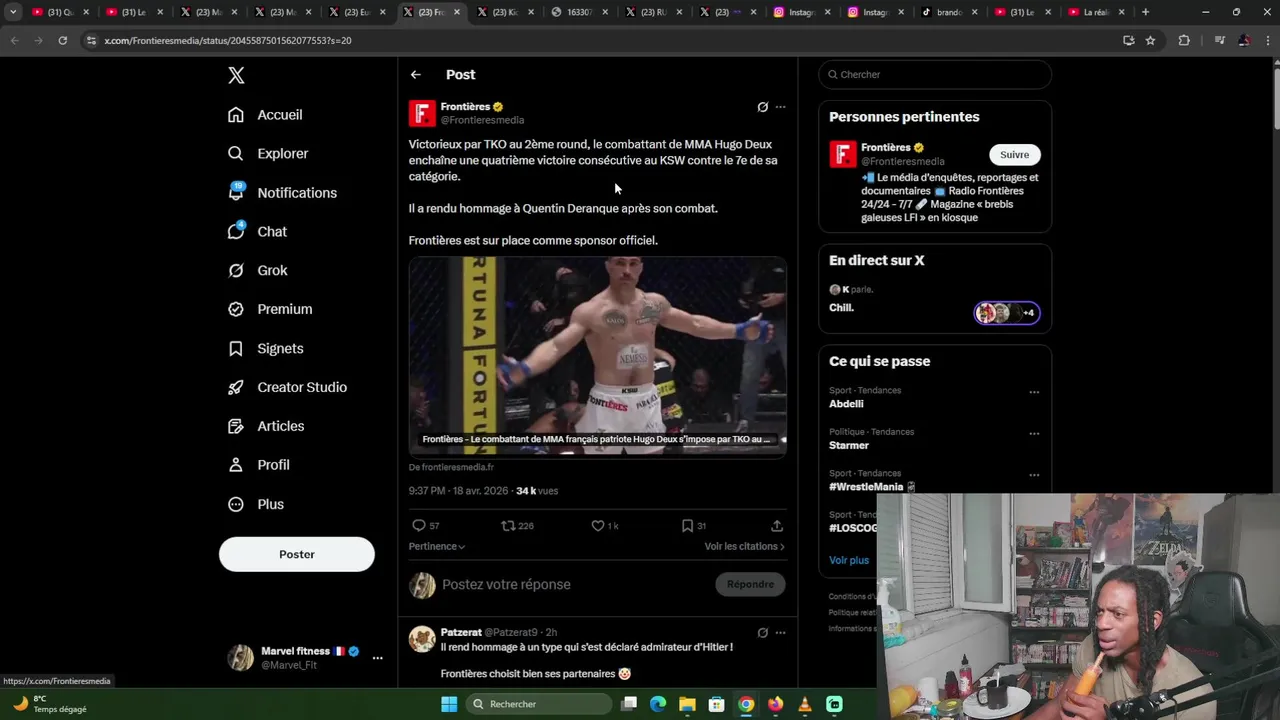Screen dimensions: 1280x720
Task: Open Notifications bell icon
Action: [236, 192]
